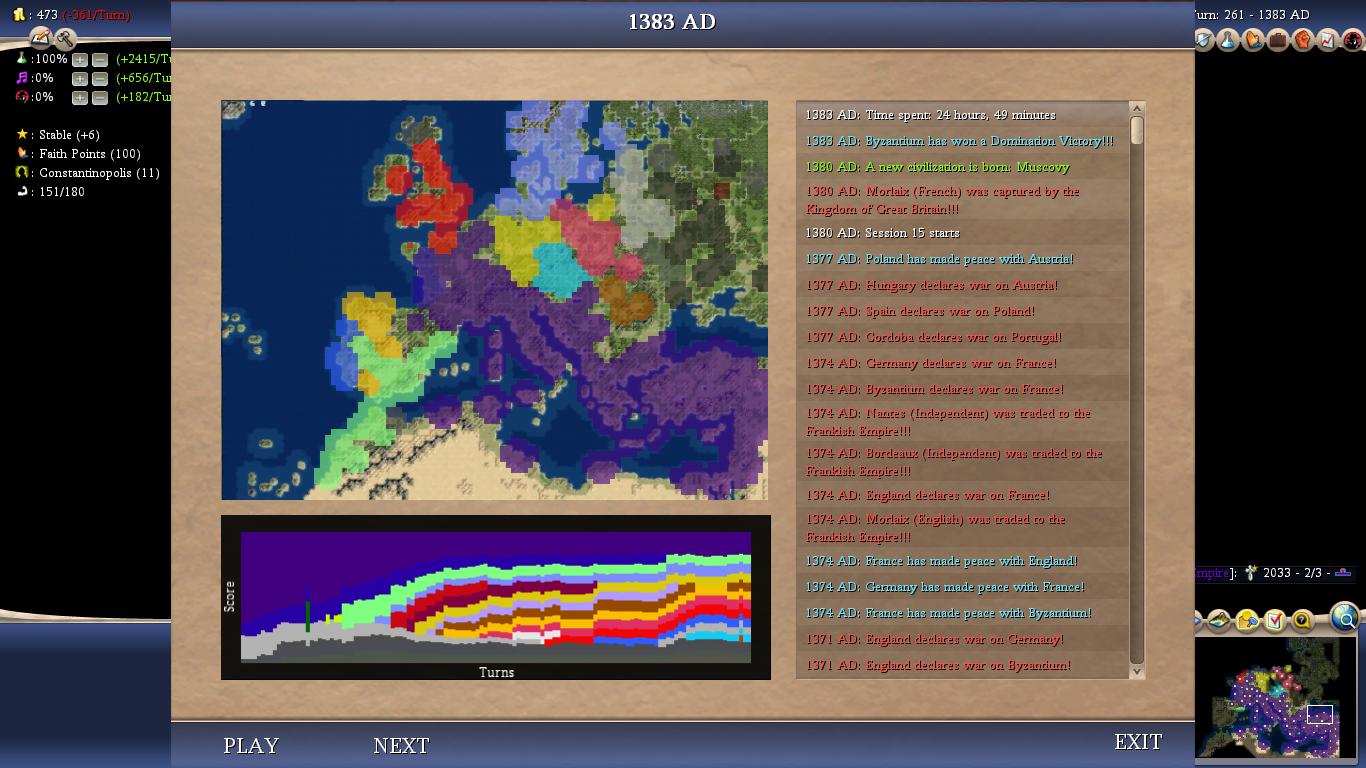This screenshot has height=768, width=1366.
Task: Click the partially hidden leftmost icon by minimap
Action: [x=1198, y=621]
